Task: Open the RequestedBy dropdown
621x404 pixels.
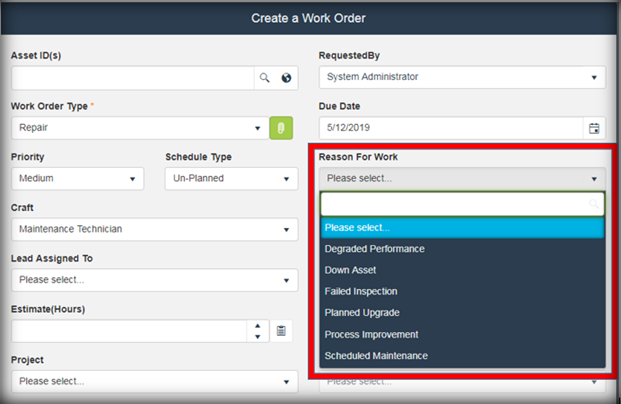Action: pyautogui.click(x=462, y=77)
